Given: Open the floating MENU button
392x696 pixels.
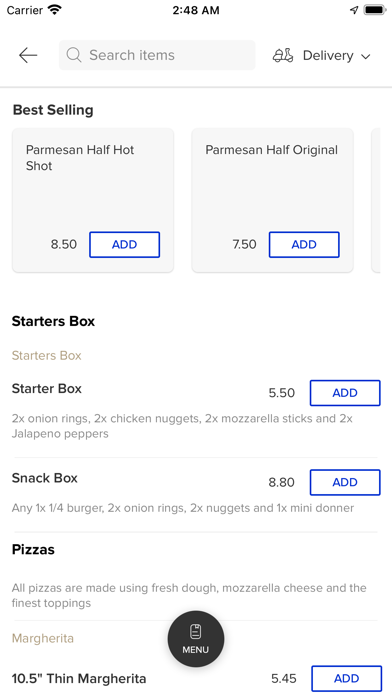Looking at the screenshot, I should click(196, 639).
